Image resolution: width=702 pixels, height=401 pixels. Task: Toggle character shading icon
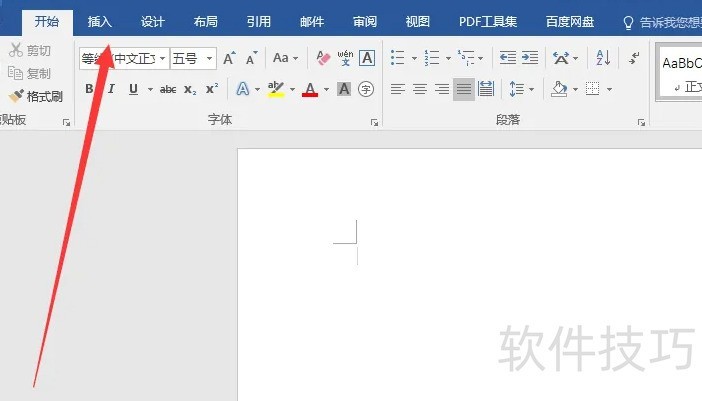(344, 89)
